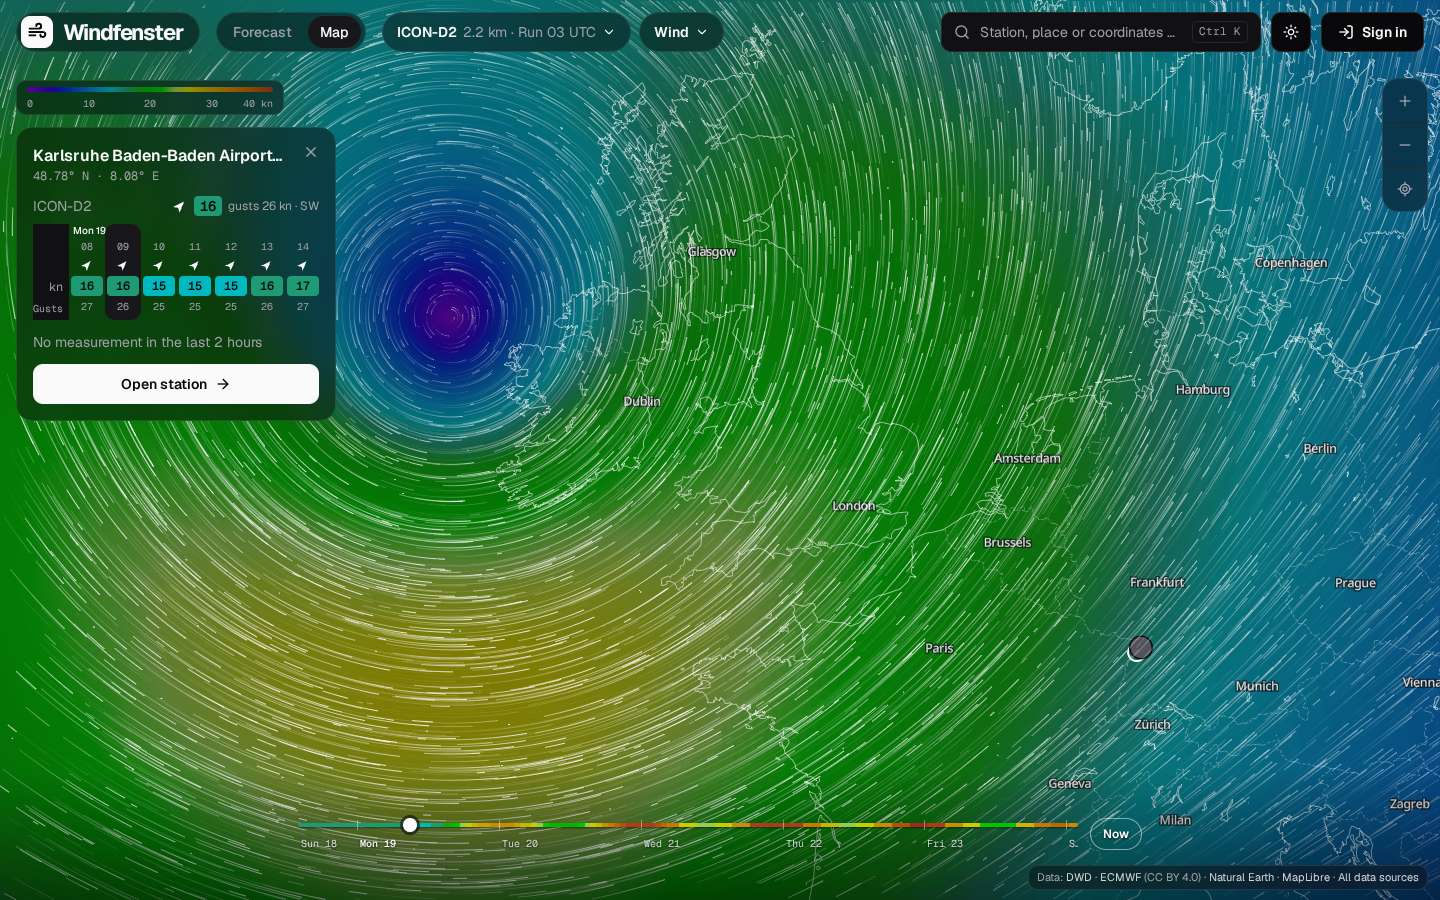Open the All data sources link
1440x900 pixels.
pyautogui.click(x=1378, y=878)
